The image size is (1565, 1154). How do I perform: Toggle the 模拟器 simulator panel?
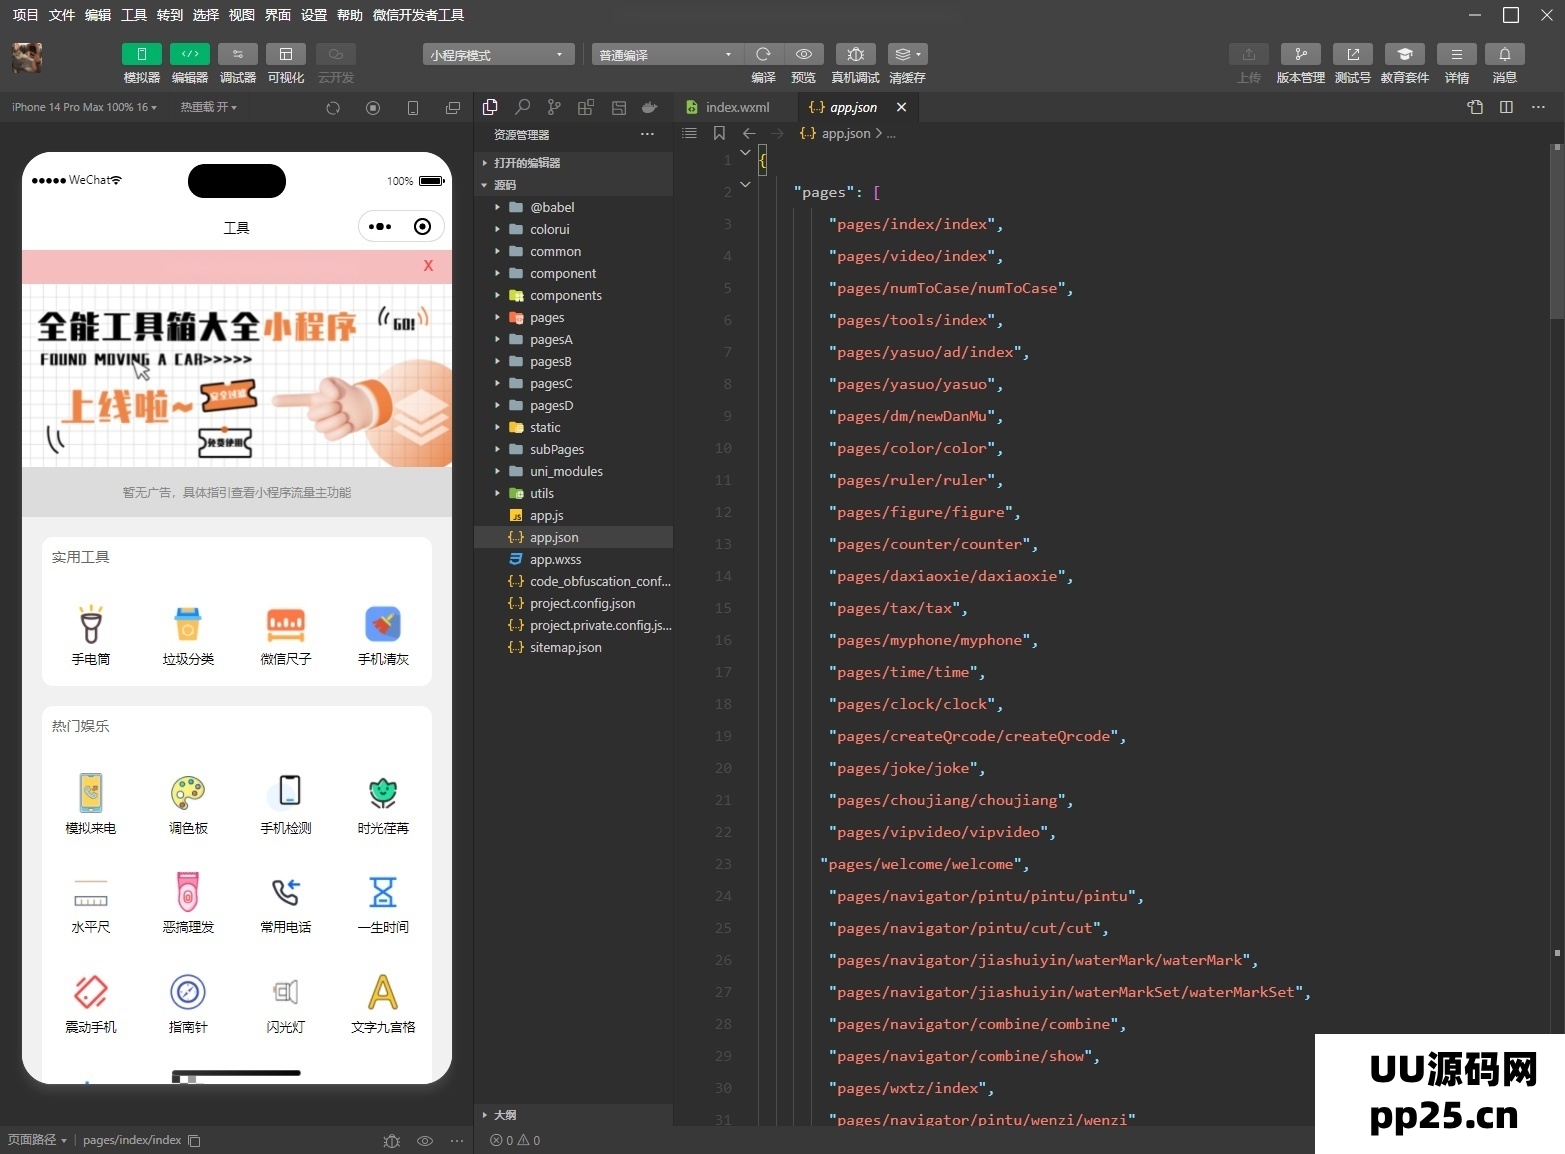coord(141,54)
